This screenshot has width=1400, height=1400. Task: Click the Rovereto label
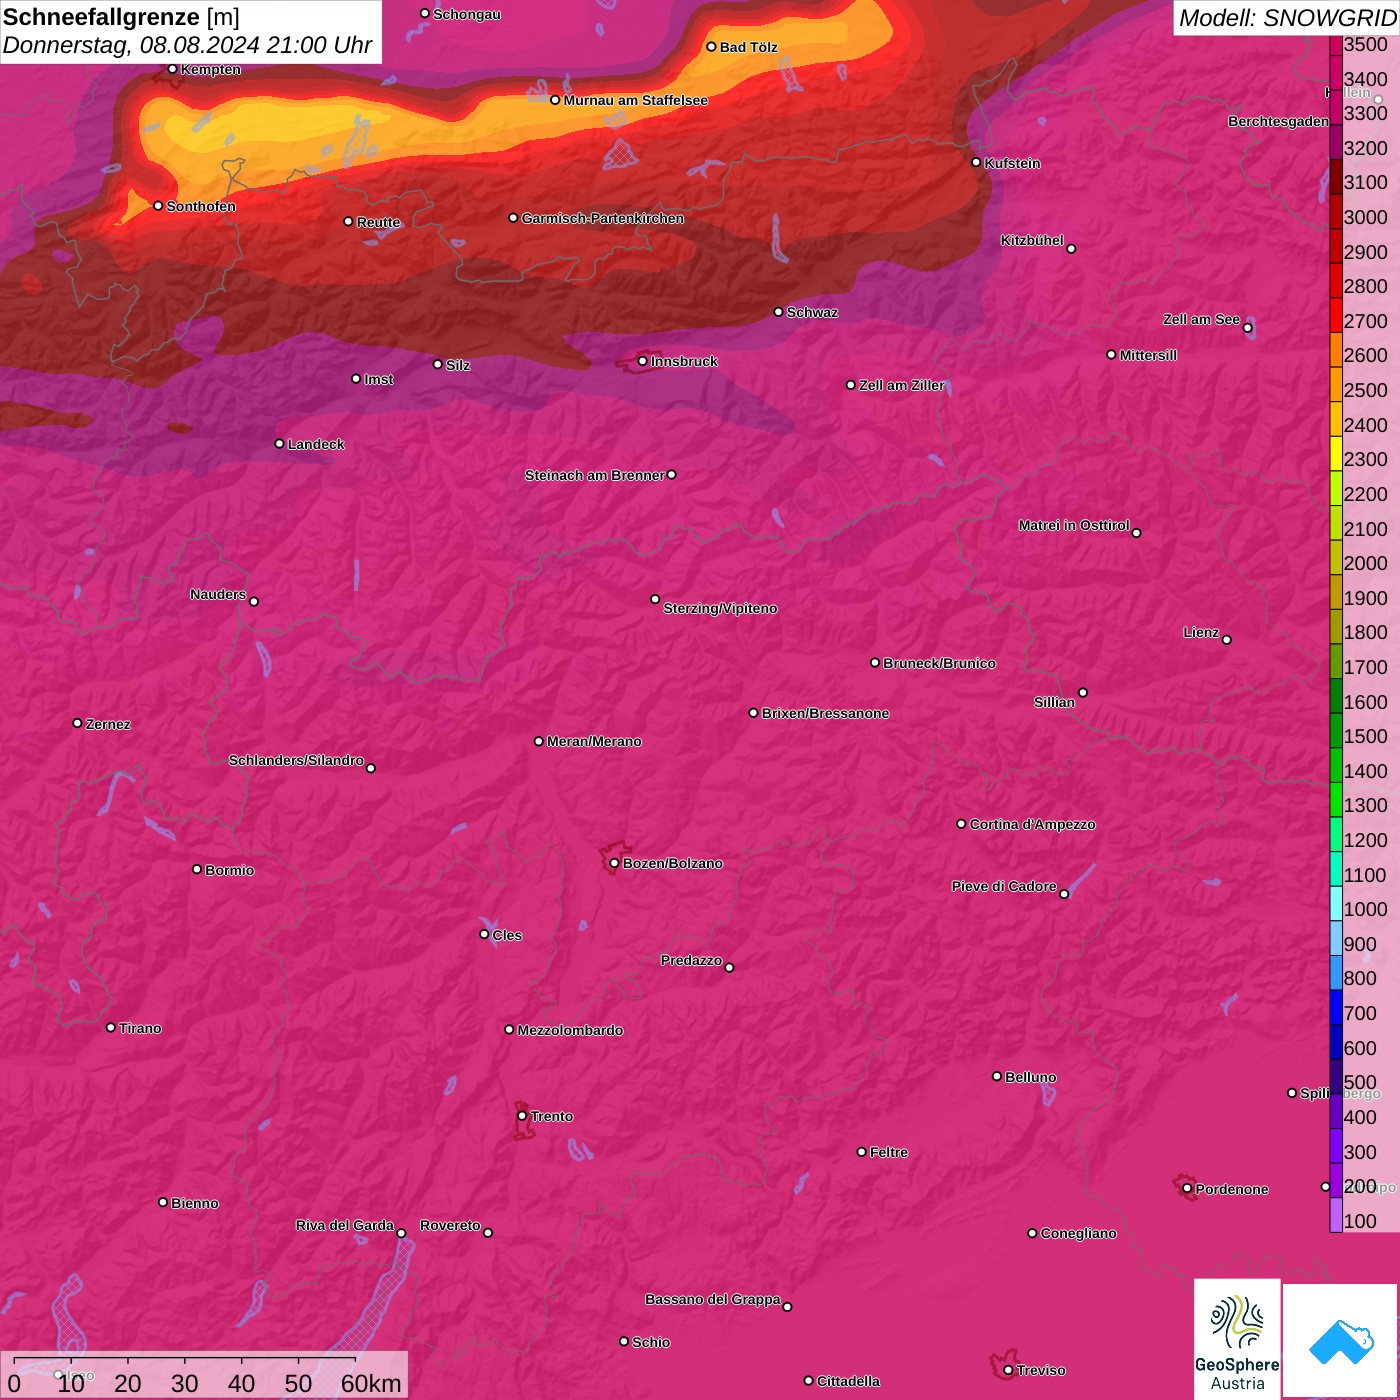(x=450, y=1225)
